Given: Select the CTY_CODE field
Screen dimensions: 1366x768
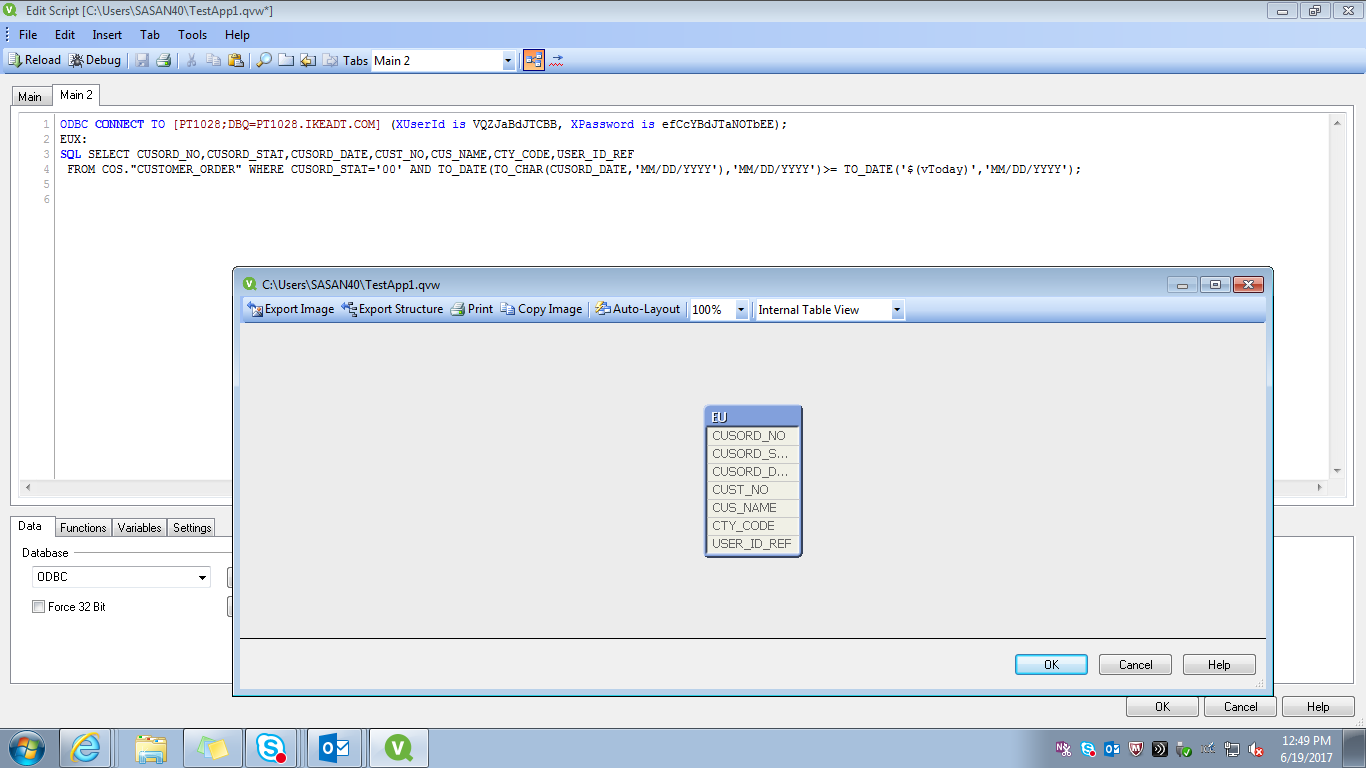Looking at the screenshot, I should (x=753, y=526).
